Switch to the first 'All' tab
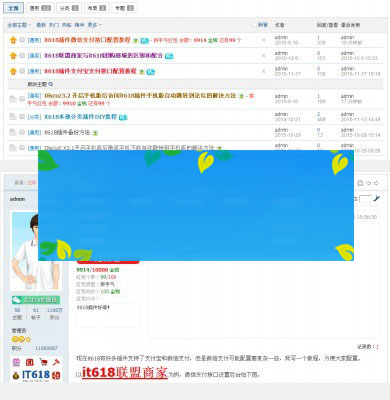Screen dimensions: 390x400 [13, 8]
